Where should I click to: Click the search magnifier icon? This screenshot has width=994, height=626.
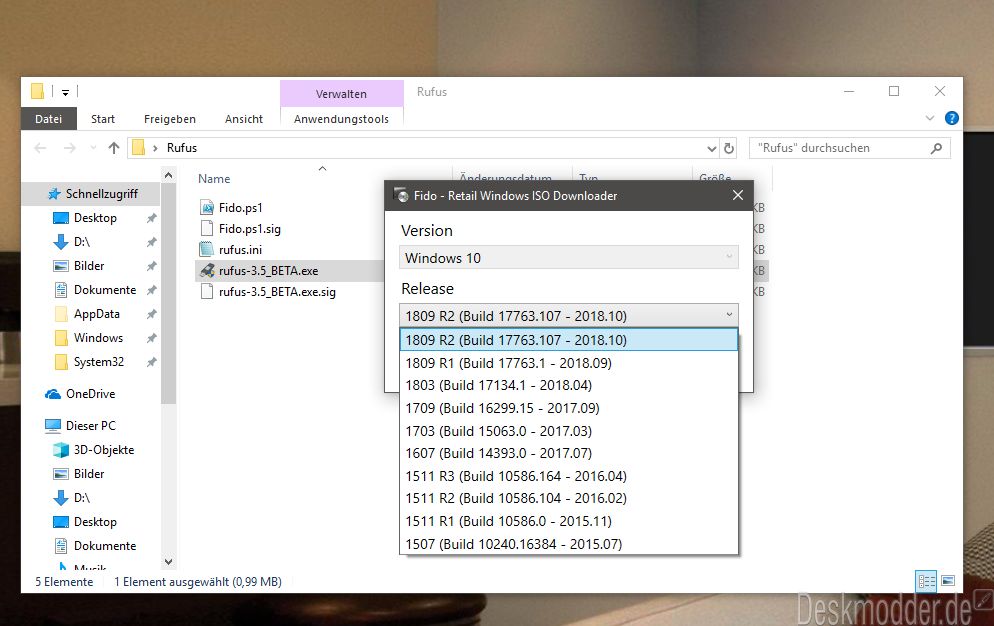(936, 148)
